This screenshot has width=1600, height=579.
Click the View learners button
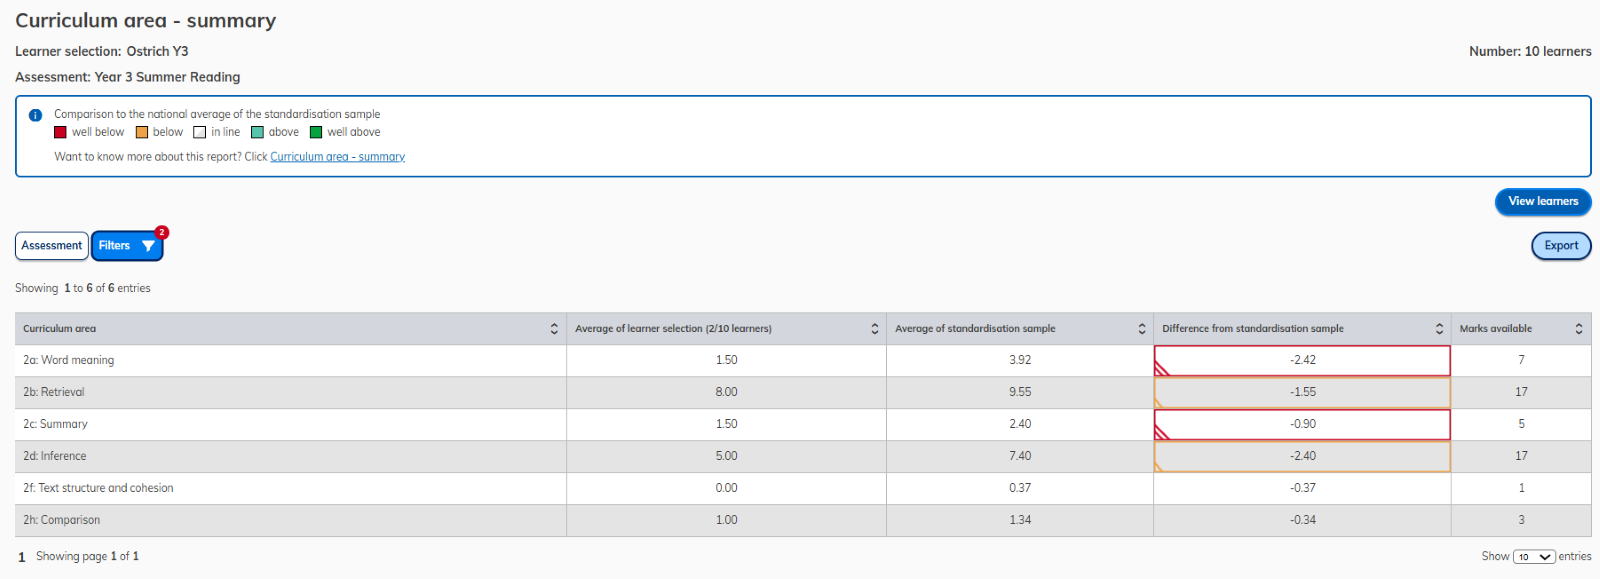click(x=1543, y=202)
